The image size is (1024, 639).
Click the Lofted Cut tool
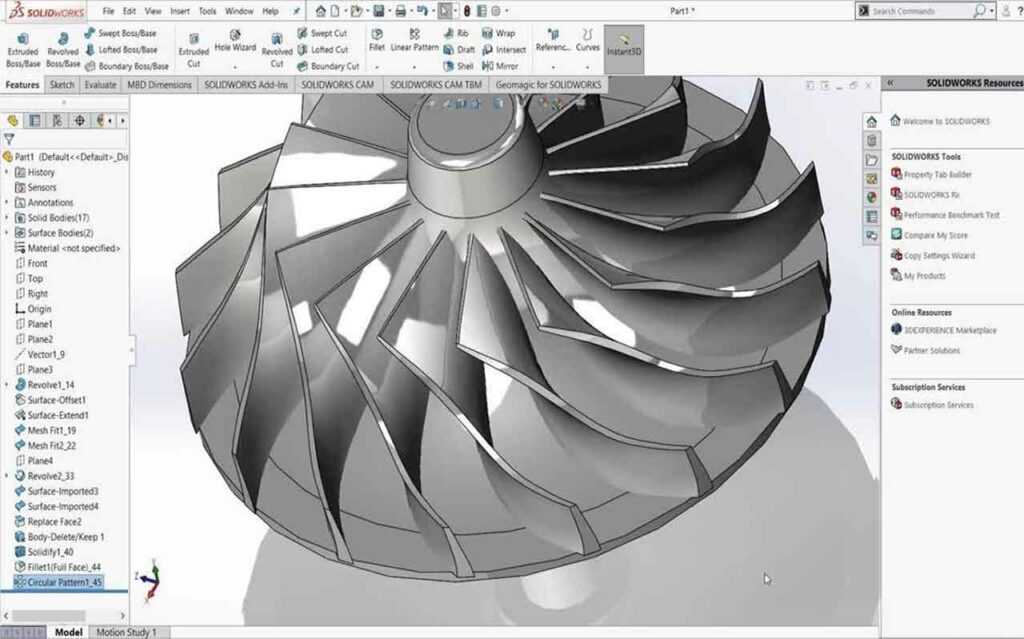click(323, 50)
